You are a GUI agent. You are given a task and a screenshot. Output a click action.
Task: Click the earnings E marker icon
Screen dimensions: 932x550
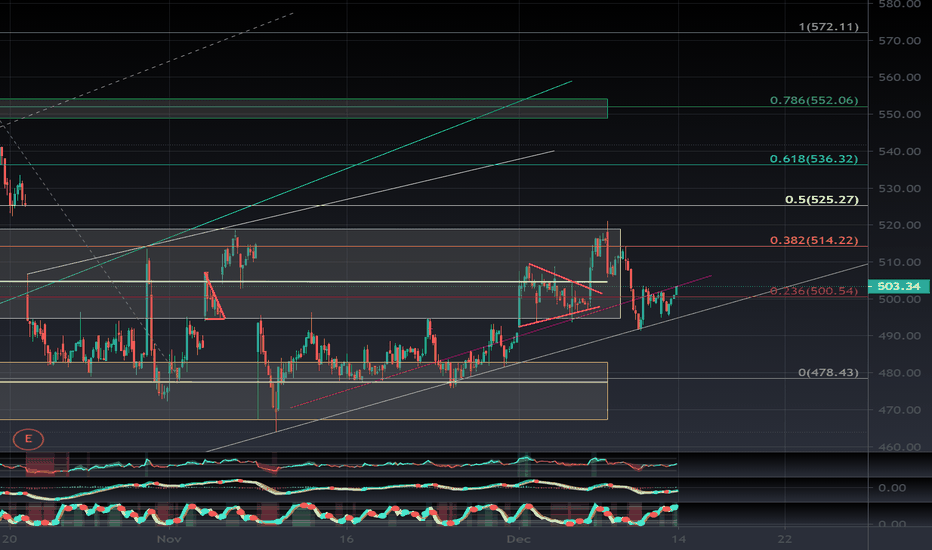click(x=28, y=439)
